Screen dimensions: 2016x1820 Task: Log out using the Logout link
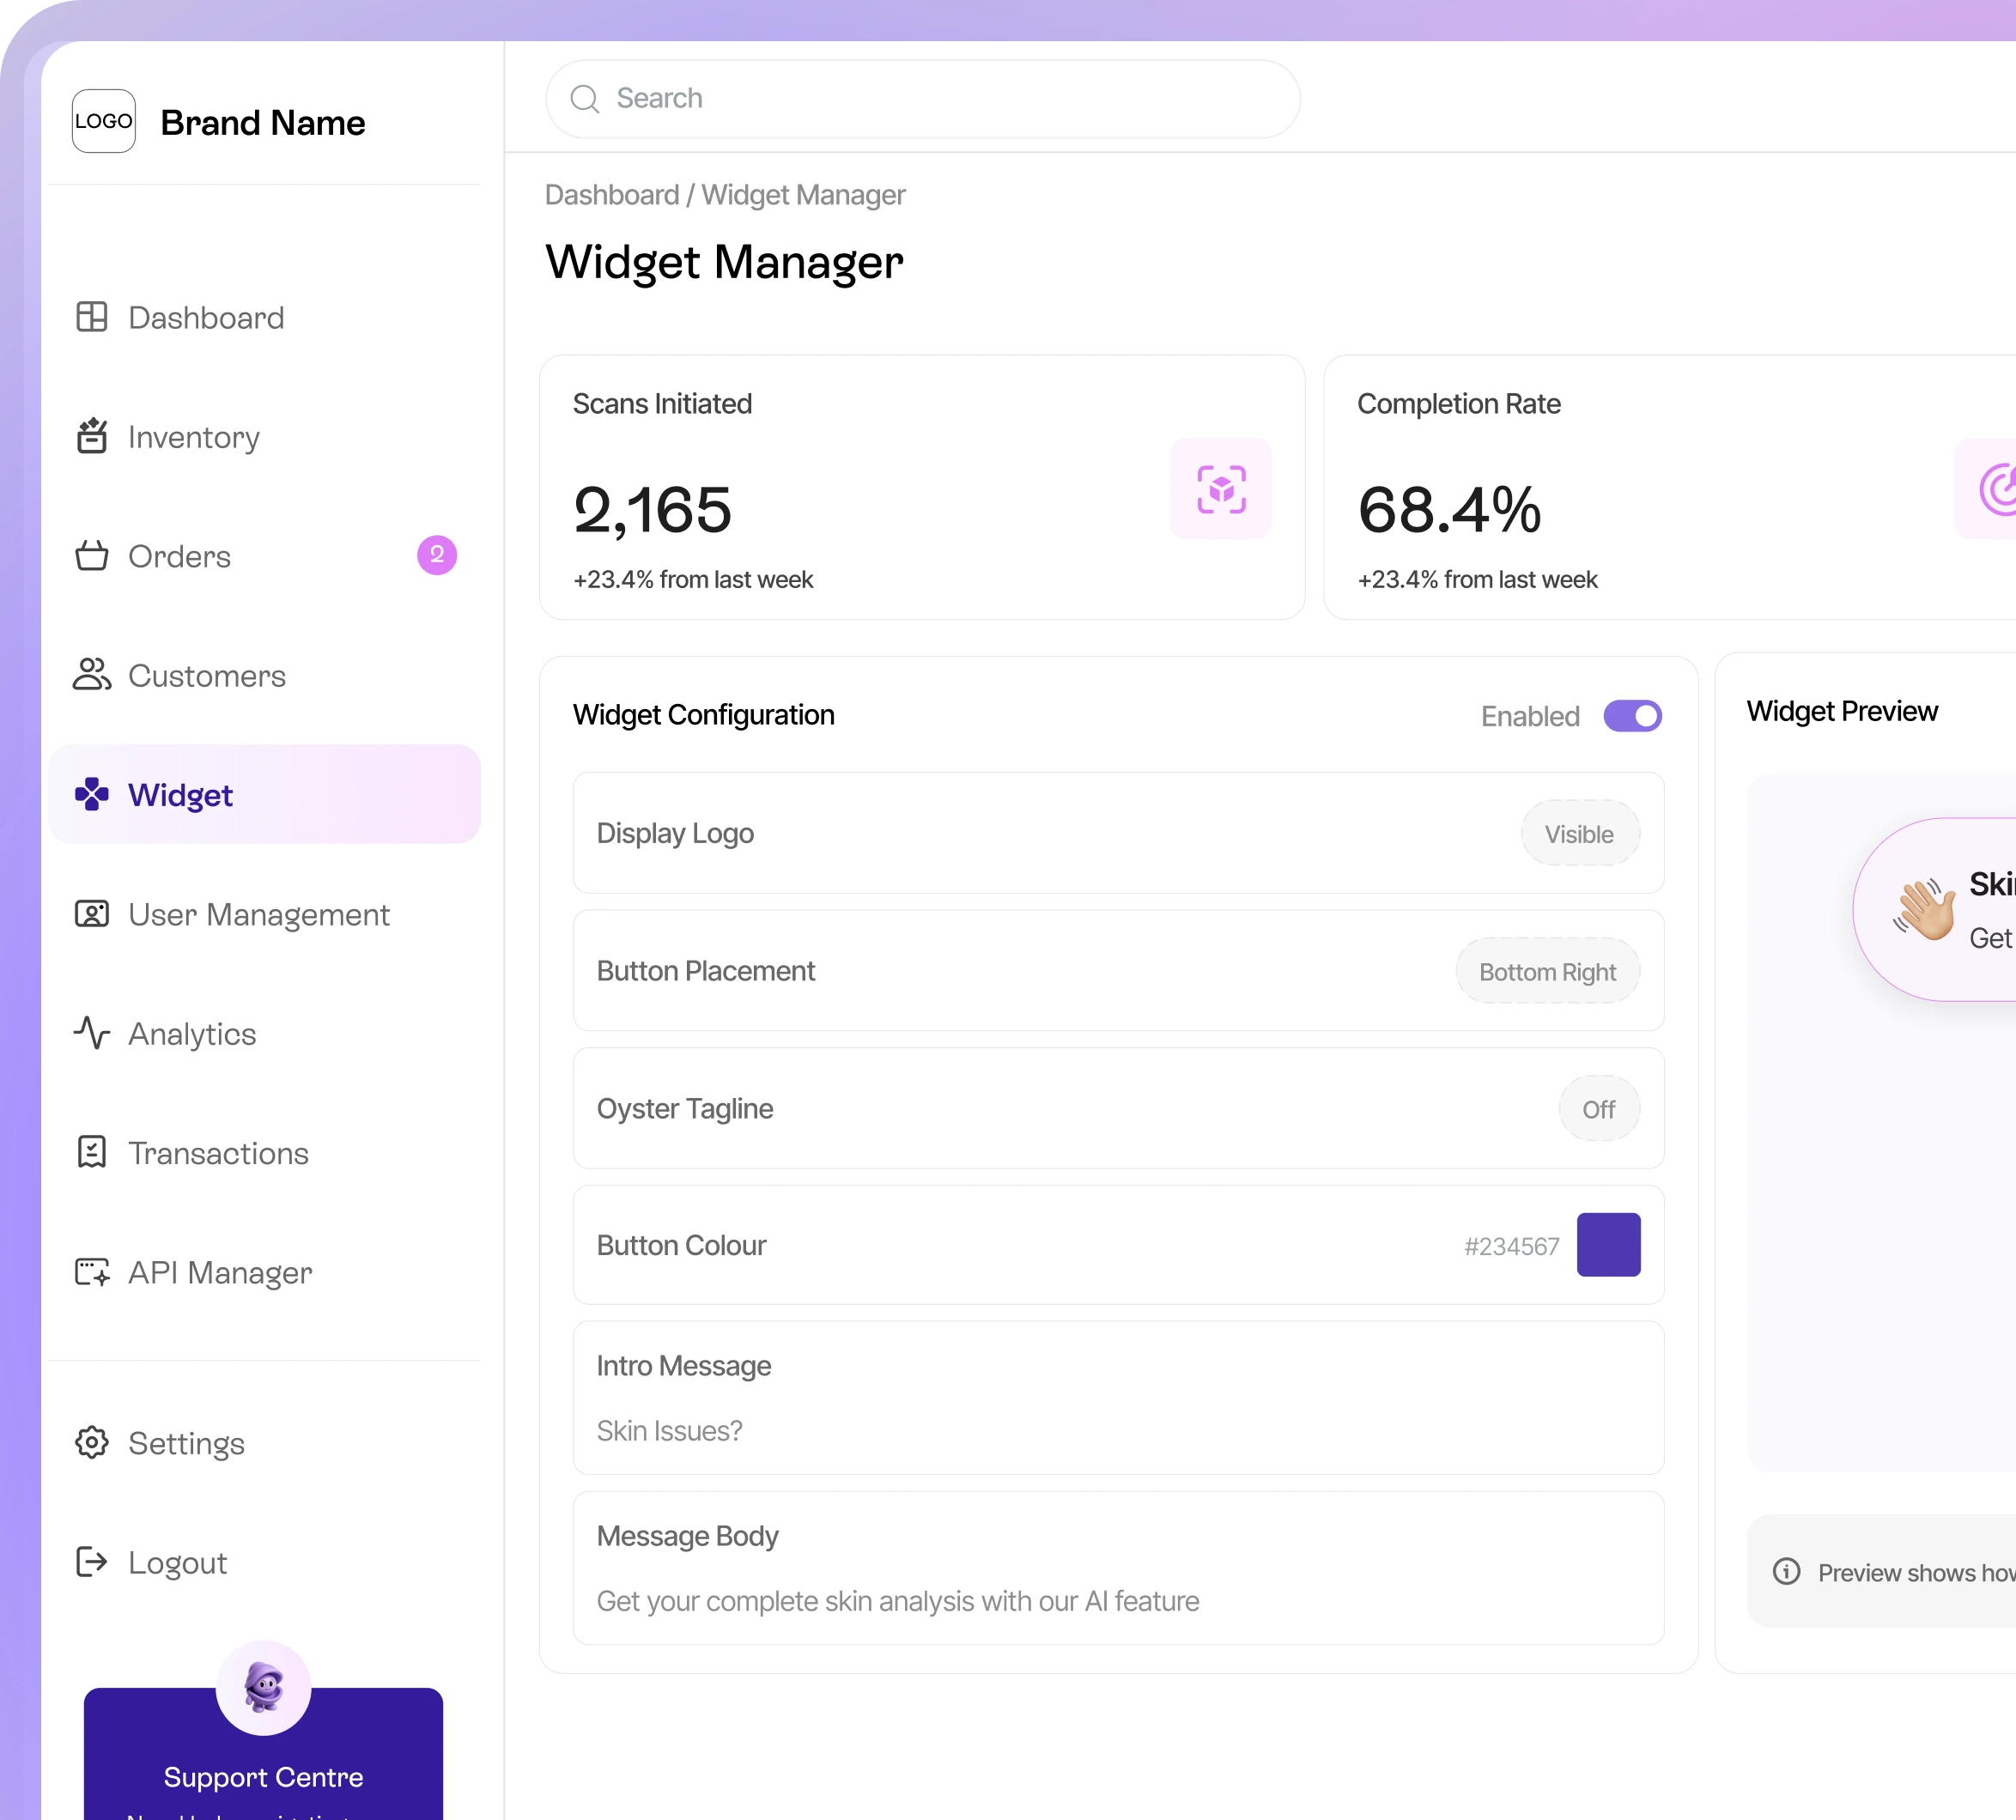click(x=177, y=1563)
